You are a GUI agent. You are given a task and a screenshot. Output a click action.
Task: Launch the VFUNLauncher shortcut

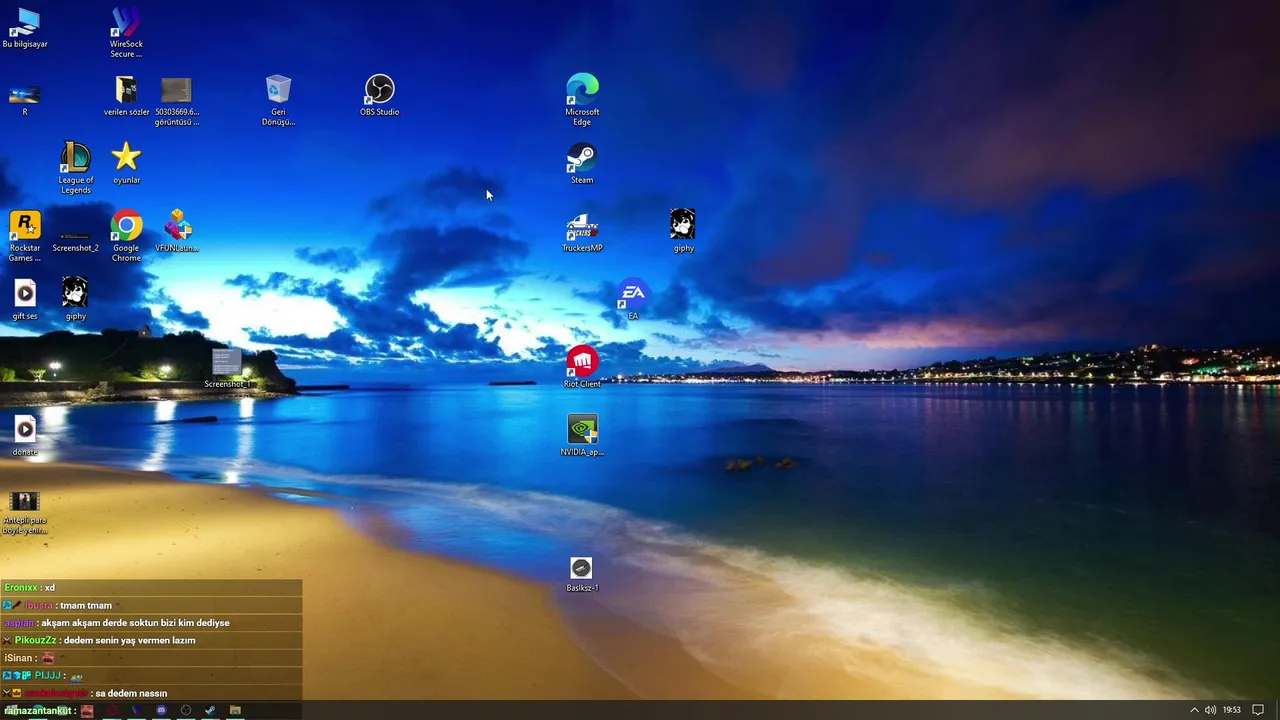(177, 231)
